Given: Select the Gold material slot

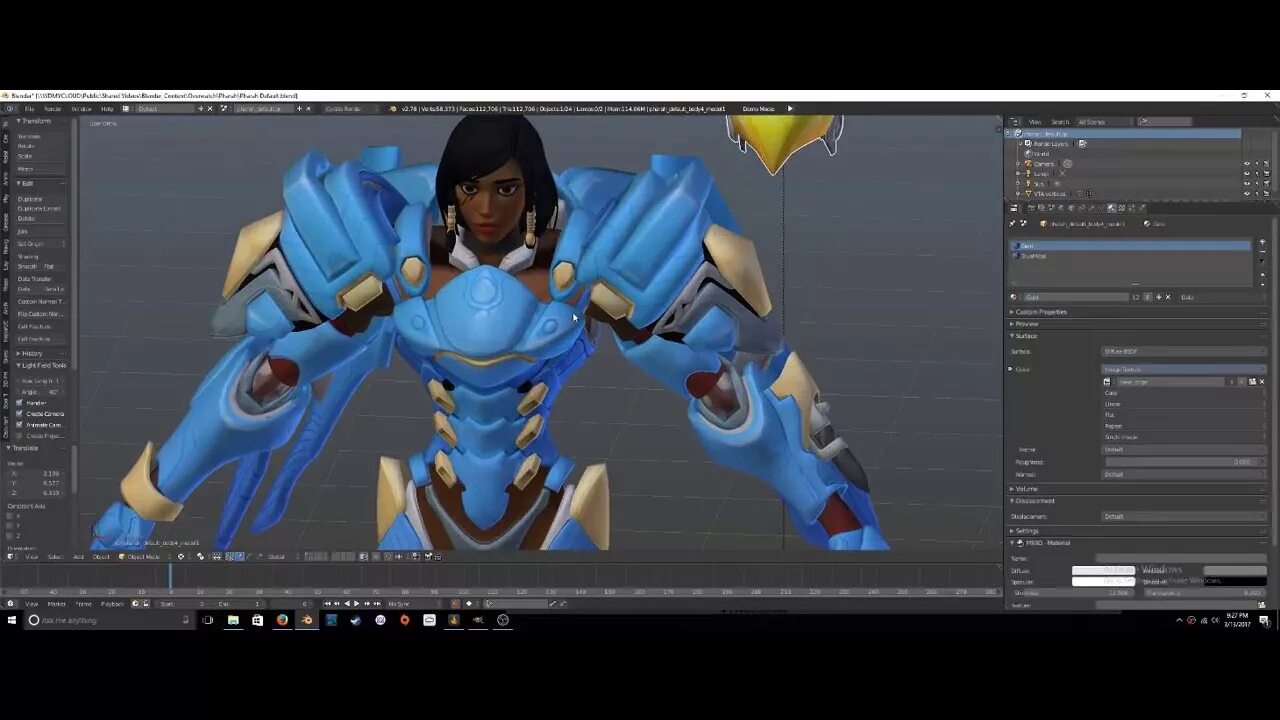Looking at the screenshot, I should (1130, 246).
